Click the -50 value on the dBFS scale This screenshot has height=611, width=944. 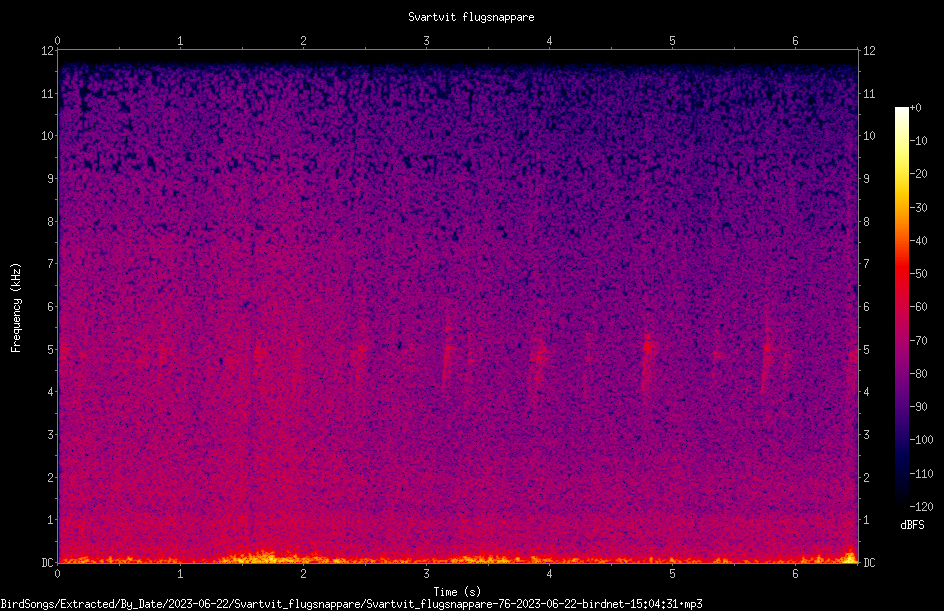(x=918, y=273)
